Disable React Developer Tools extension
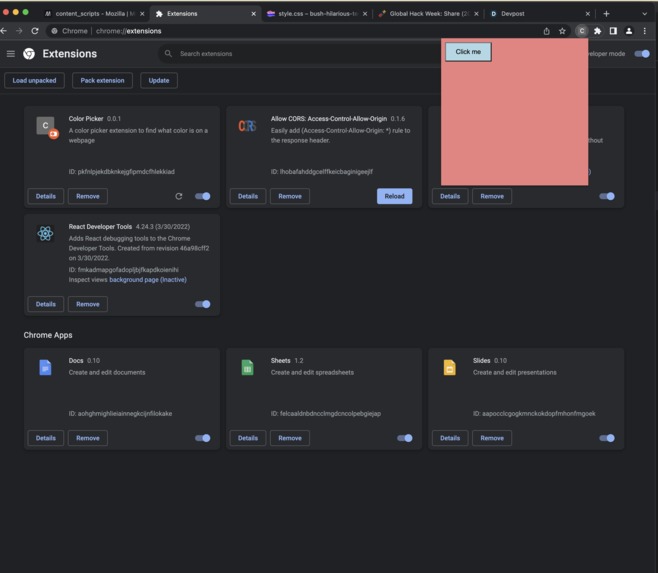Viewport: 658px width, 573px height. point(203,304)
